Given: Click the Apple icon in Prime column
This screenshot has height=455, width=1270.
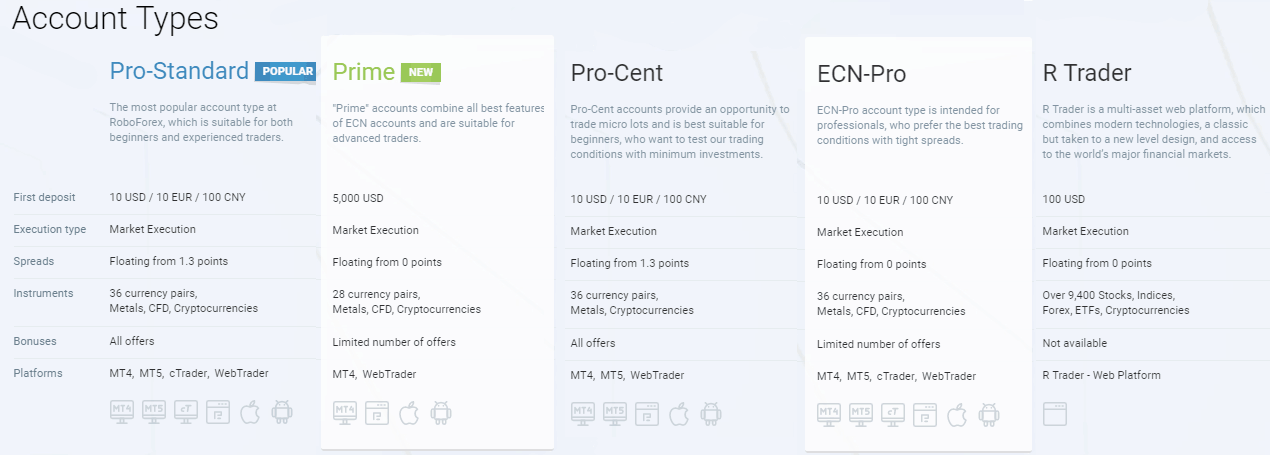Looking at the screenshot, I should (409, 412).
